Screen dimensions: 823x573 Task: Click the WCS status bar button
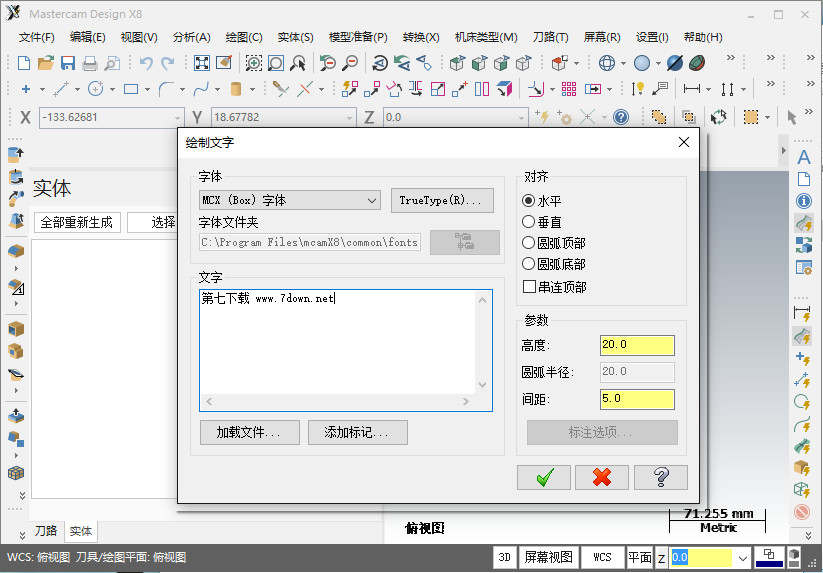tap(602, 557)
